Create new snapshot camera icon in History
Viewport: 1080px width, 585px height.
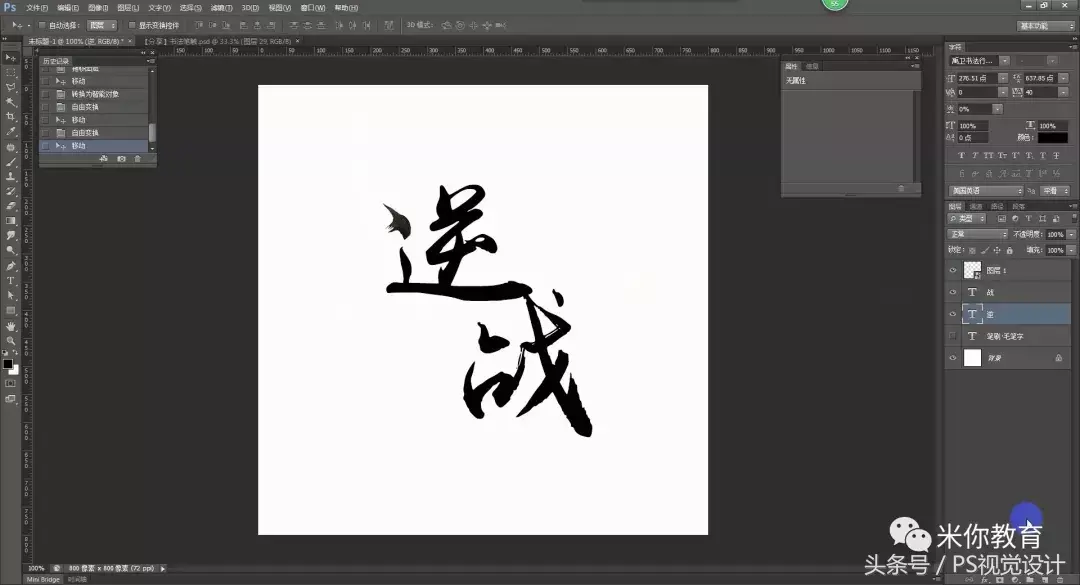(121, 159)
